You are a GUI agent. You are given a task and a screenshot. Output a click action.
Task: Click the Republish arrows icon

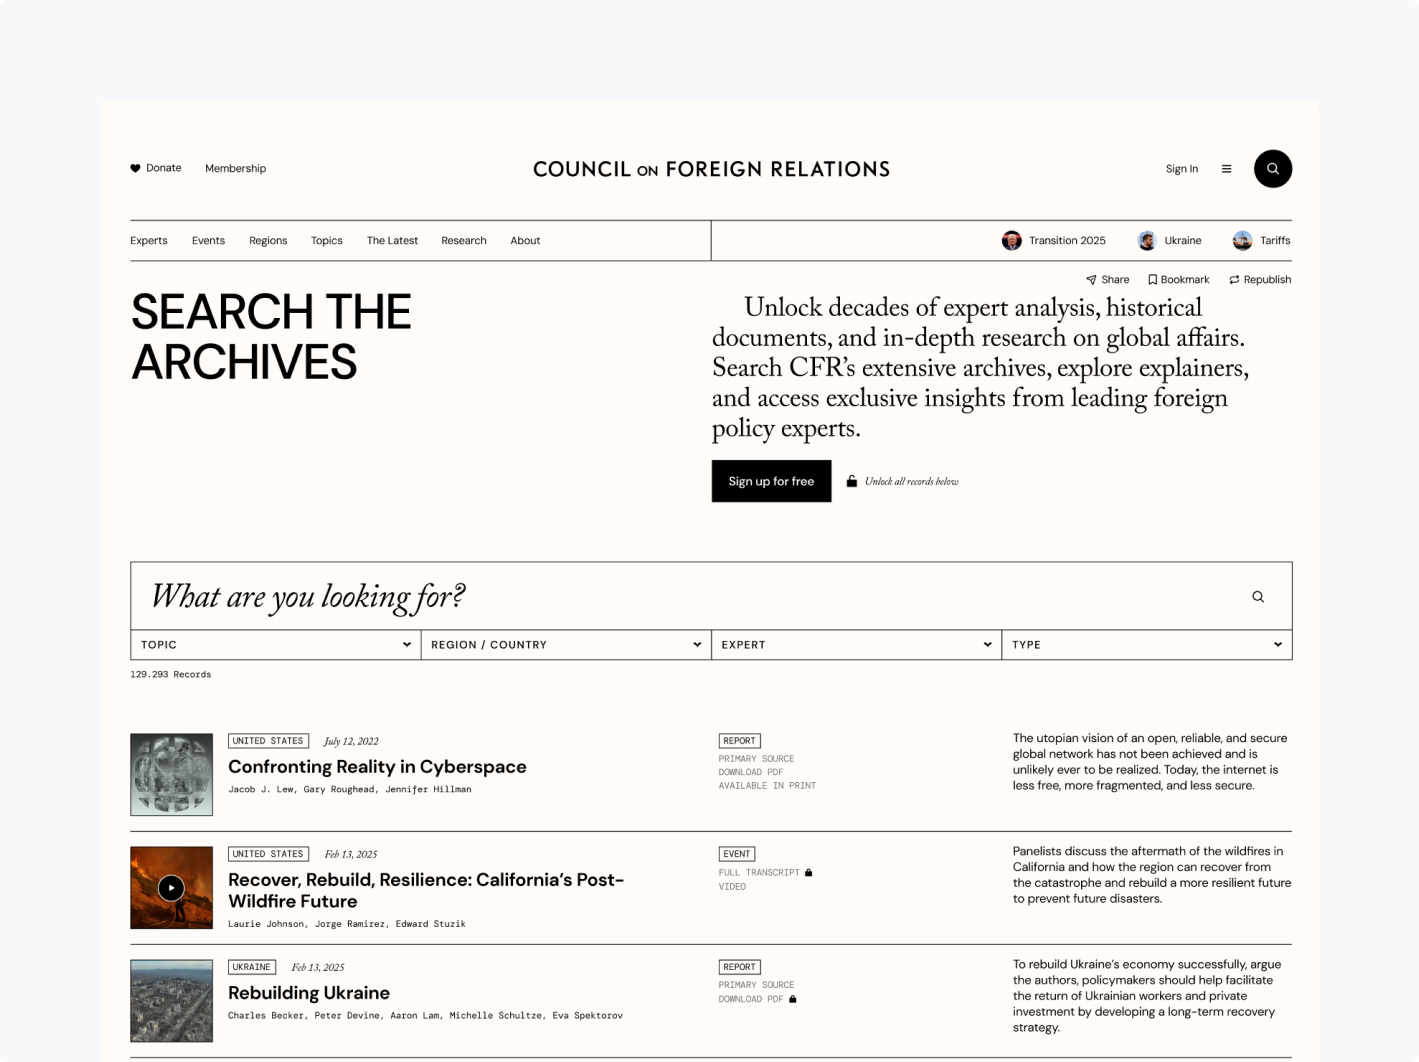(x=1234, y=280)
